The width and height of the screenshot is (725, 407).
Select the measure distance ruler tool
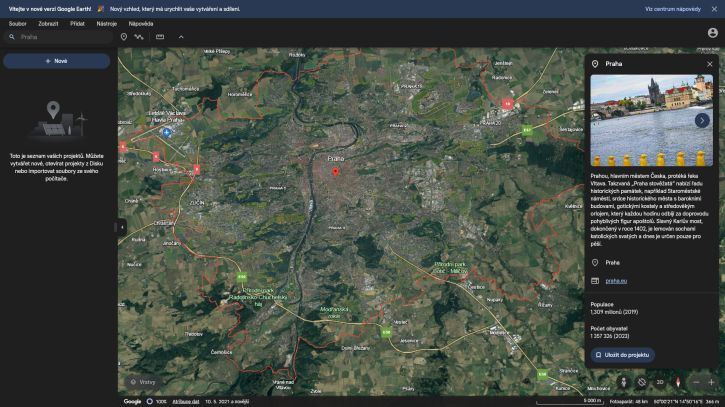coord(160,37)
